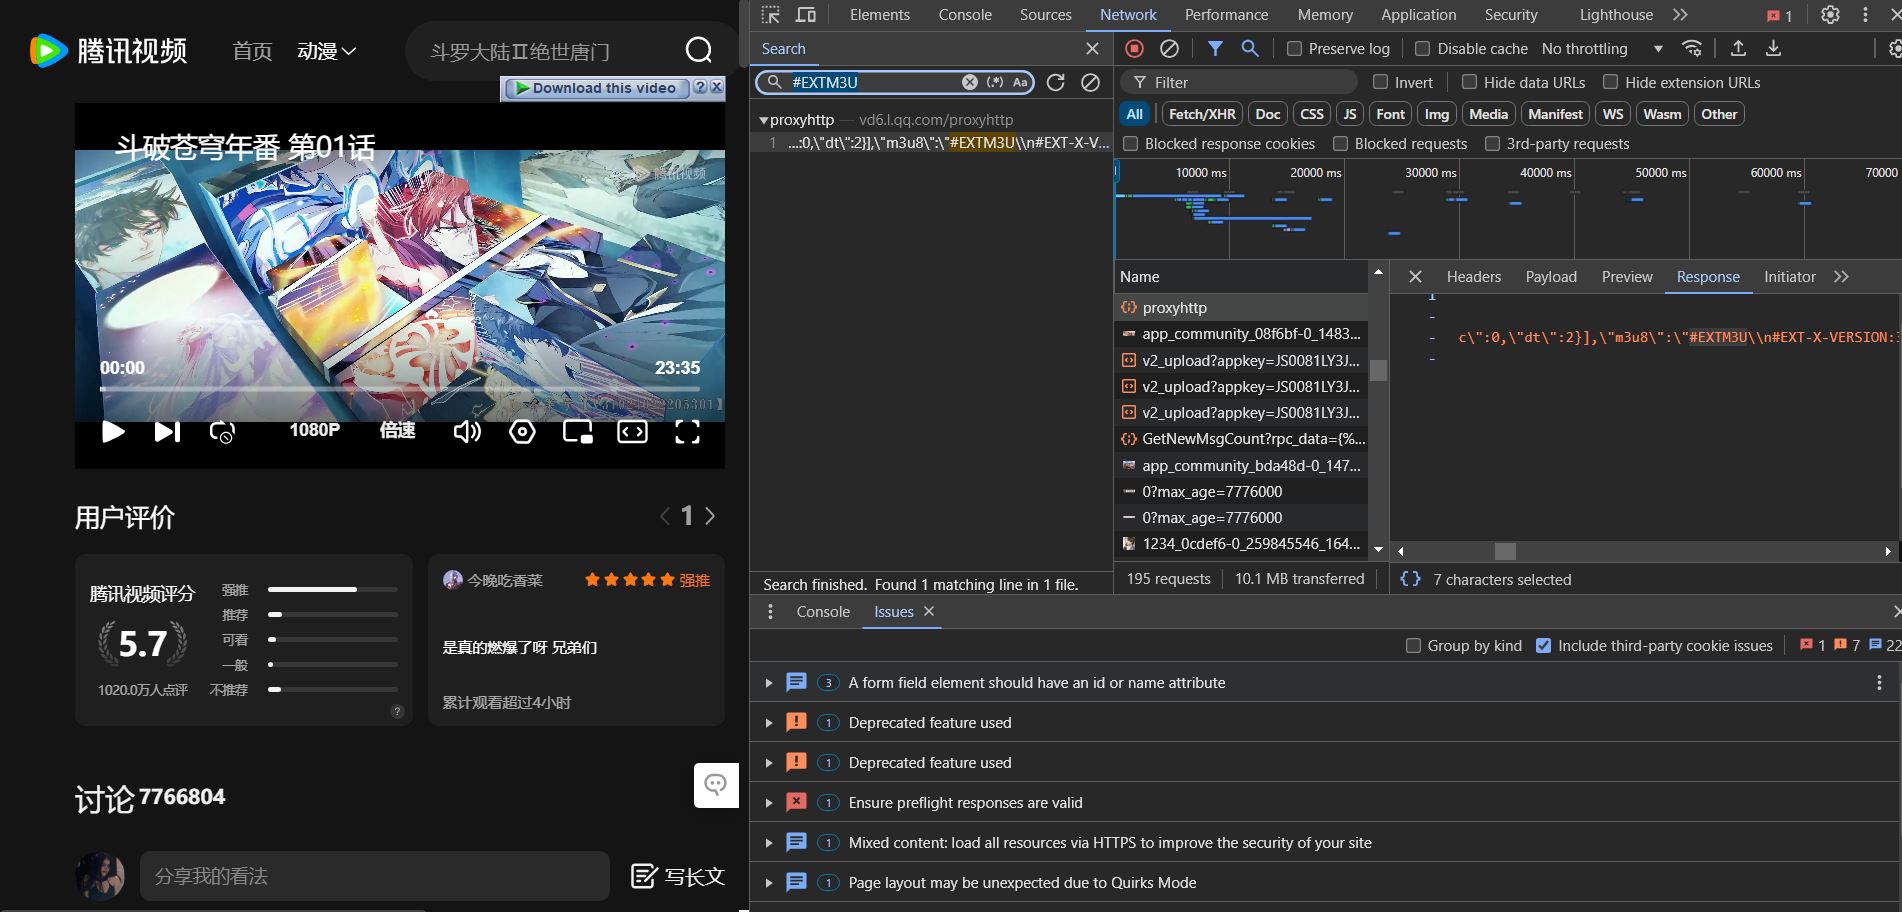The image size is (1902, 912).
Task: Click the Tencent Video search magnifier icon
Action: (698, 50)
